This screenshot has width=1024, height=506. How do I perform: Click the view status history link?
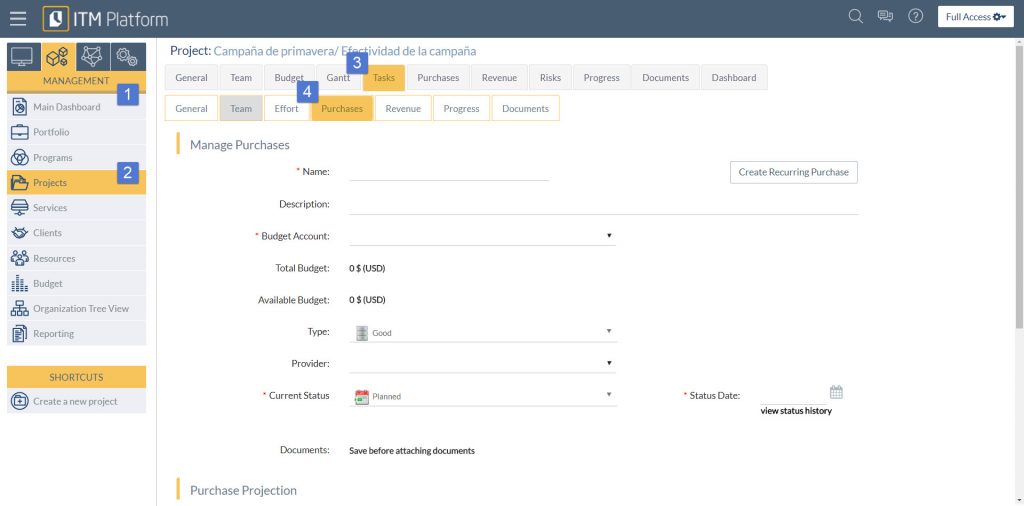point(796,411)
